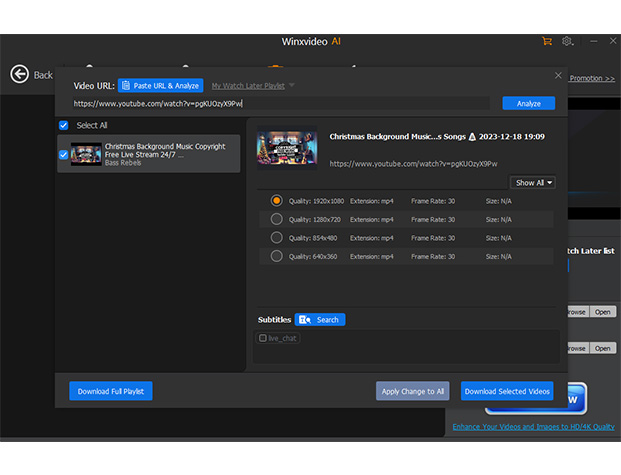This screenshot has height=475, width=621.
Task: Click the playlist item video thumbnail
Action: tap(86, 154)
